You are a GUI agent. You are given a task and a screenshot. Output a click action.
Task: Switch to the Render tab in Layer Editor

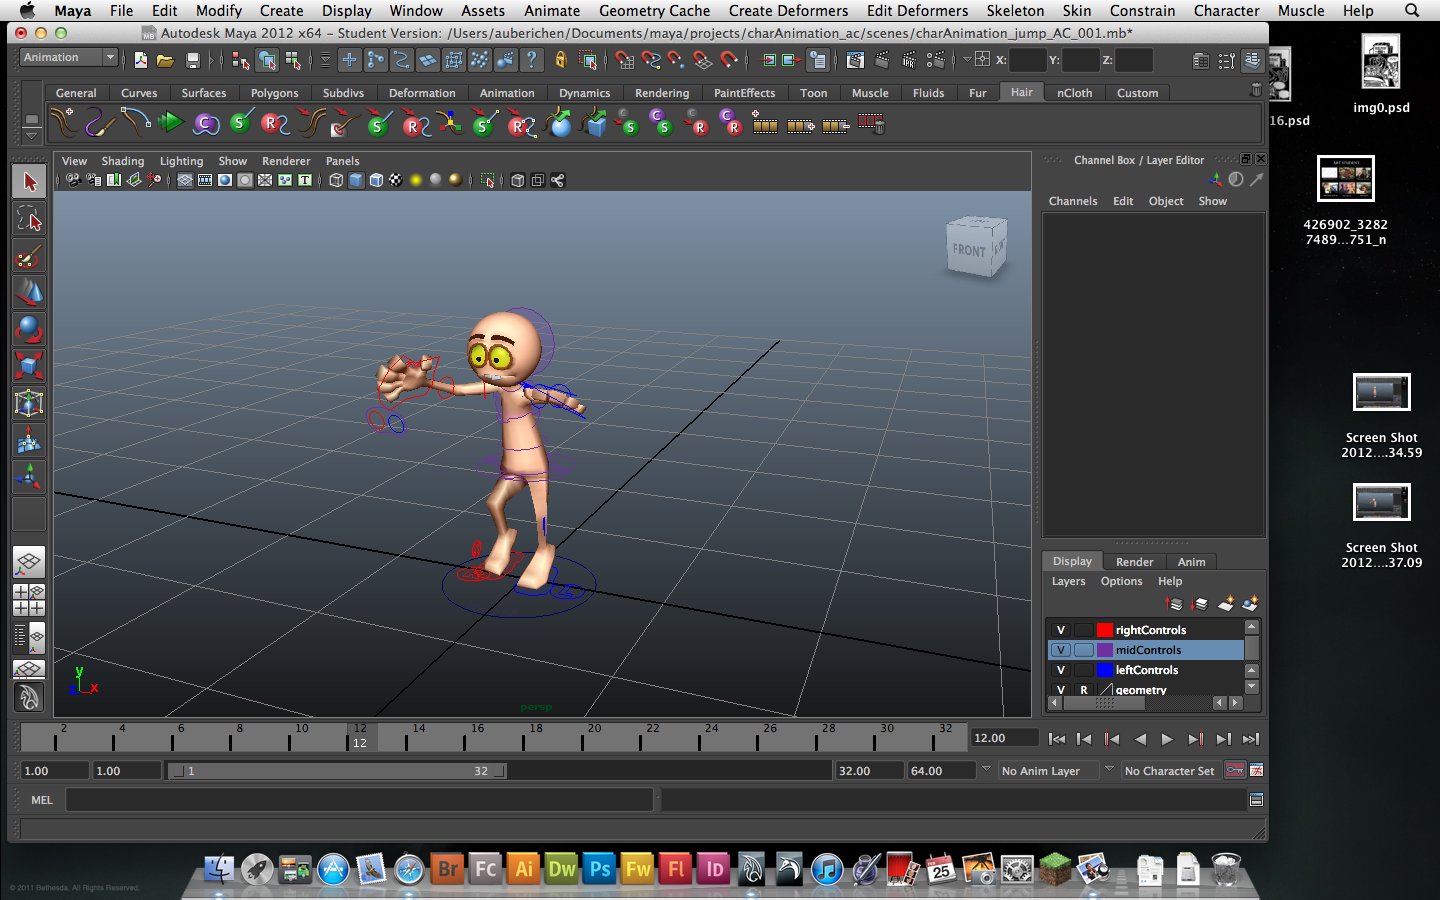[x=1134, y=561]
